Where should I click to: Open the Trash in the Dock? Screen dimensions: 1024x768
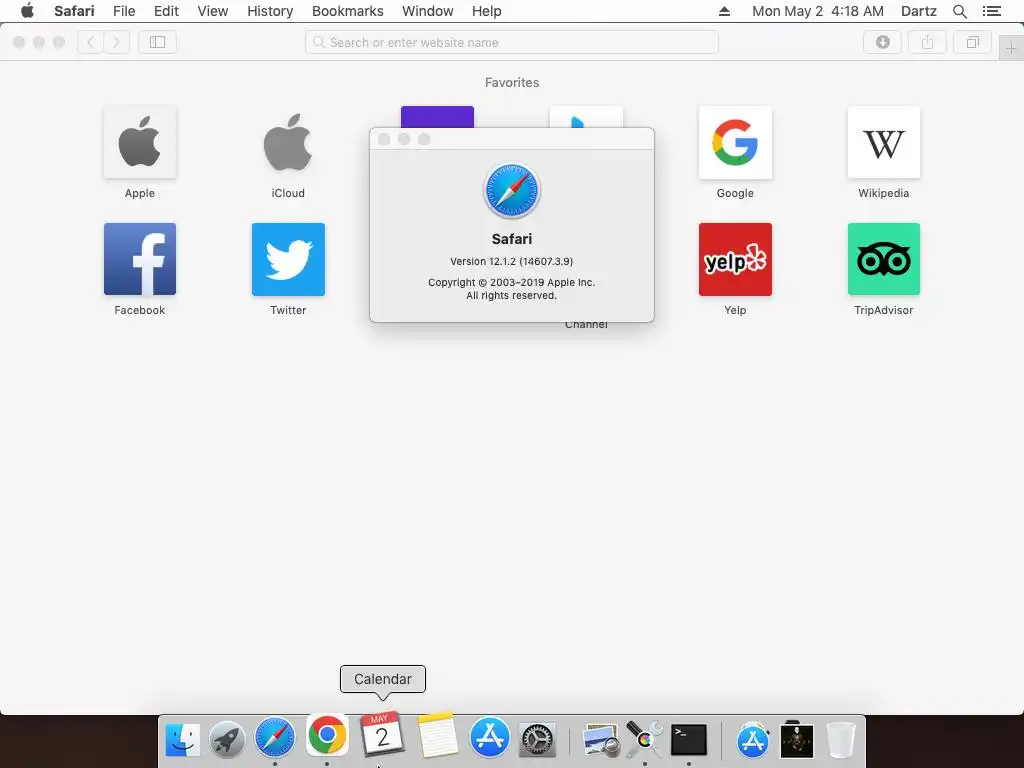pyautogui.click(x=841, y=741)
